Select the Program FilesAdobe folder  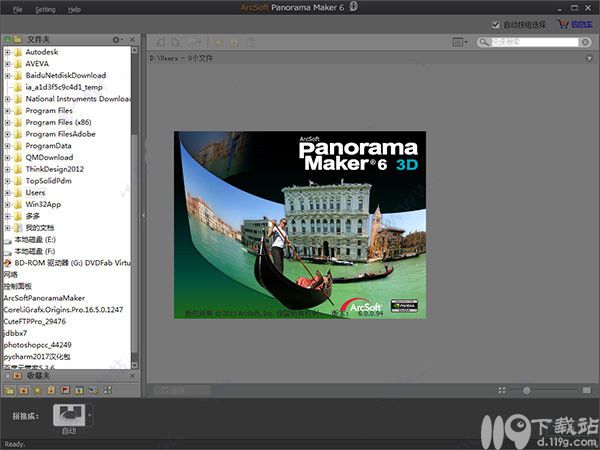click(60, 134)
